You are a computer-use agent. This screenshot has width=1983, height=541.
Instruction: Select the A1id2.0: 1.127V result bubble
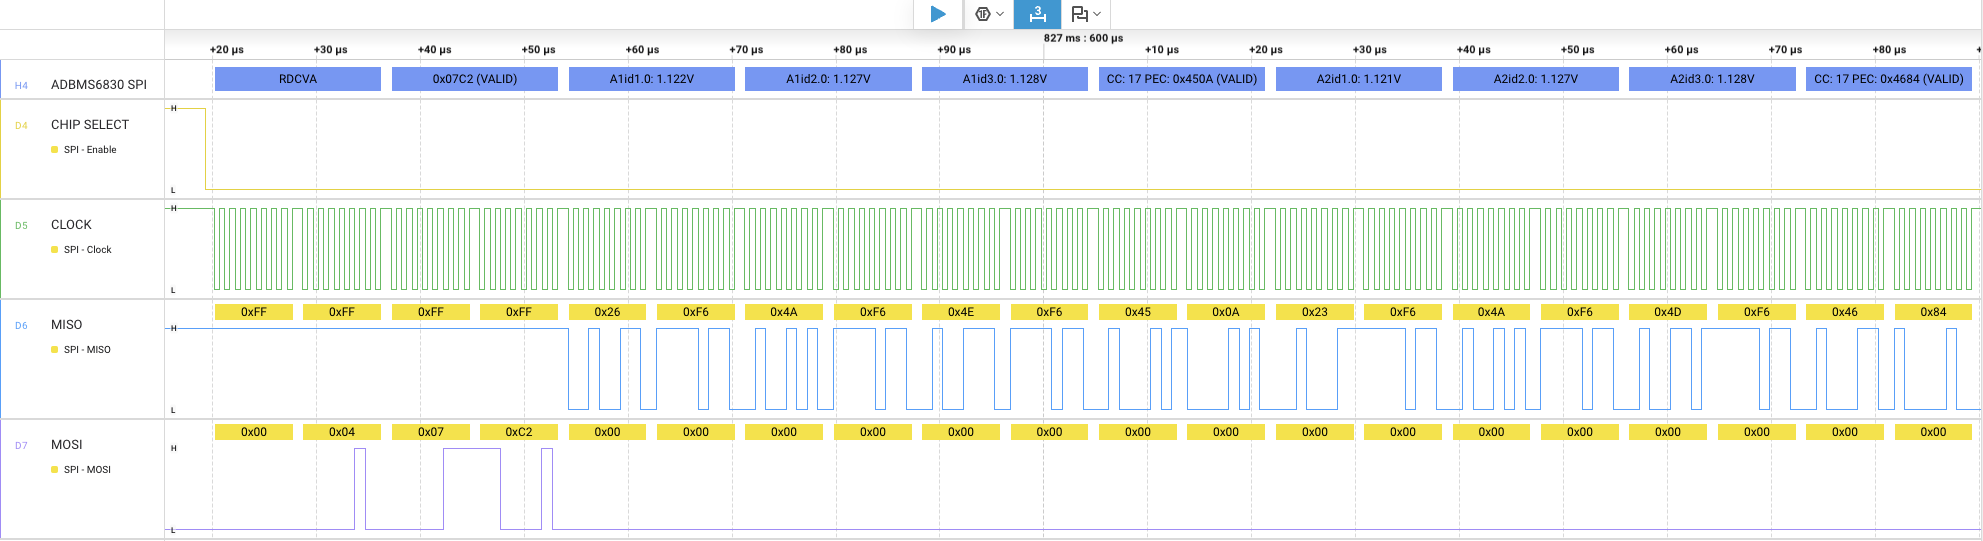[x=828, y=79]
